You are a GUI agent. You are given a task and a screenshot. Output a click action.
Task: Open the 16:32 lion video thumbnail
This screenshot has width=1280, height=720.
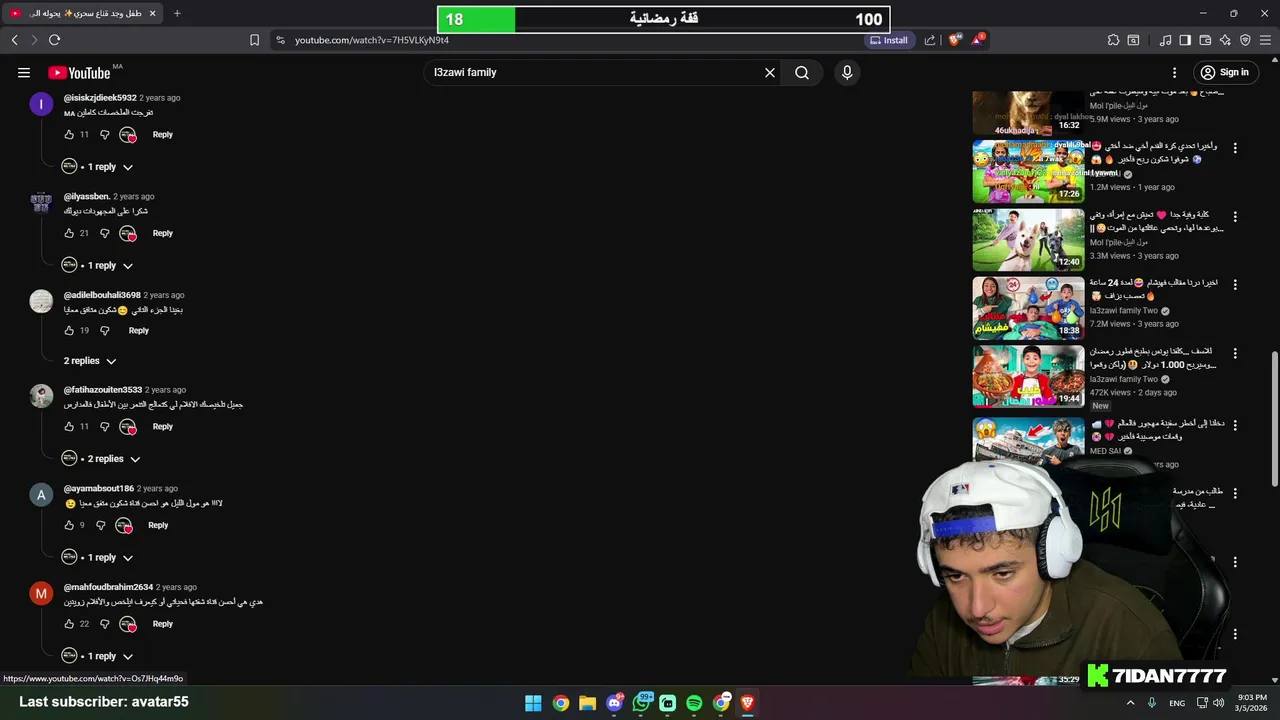1028,112
